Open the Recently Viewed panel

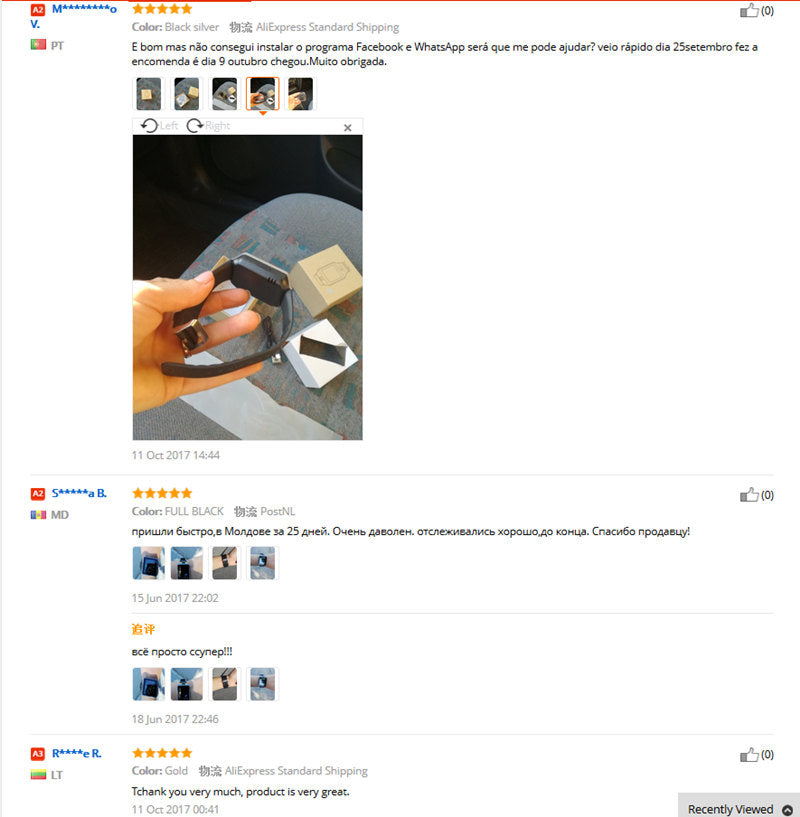pos(739,809)
